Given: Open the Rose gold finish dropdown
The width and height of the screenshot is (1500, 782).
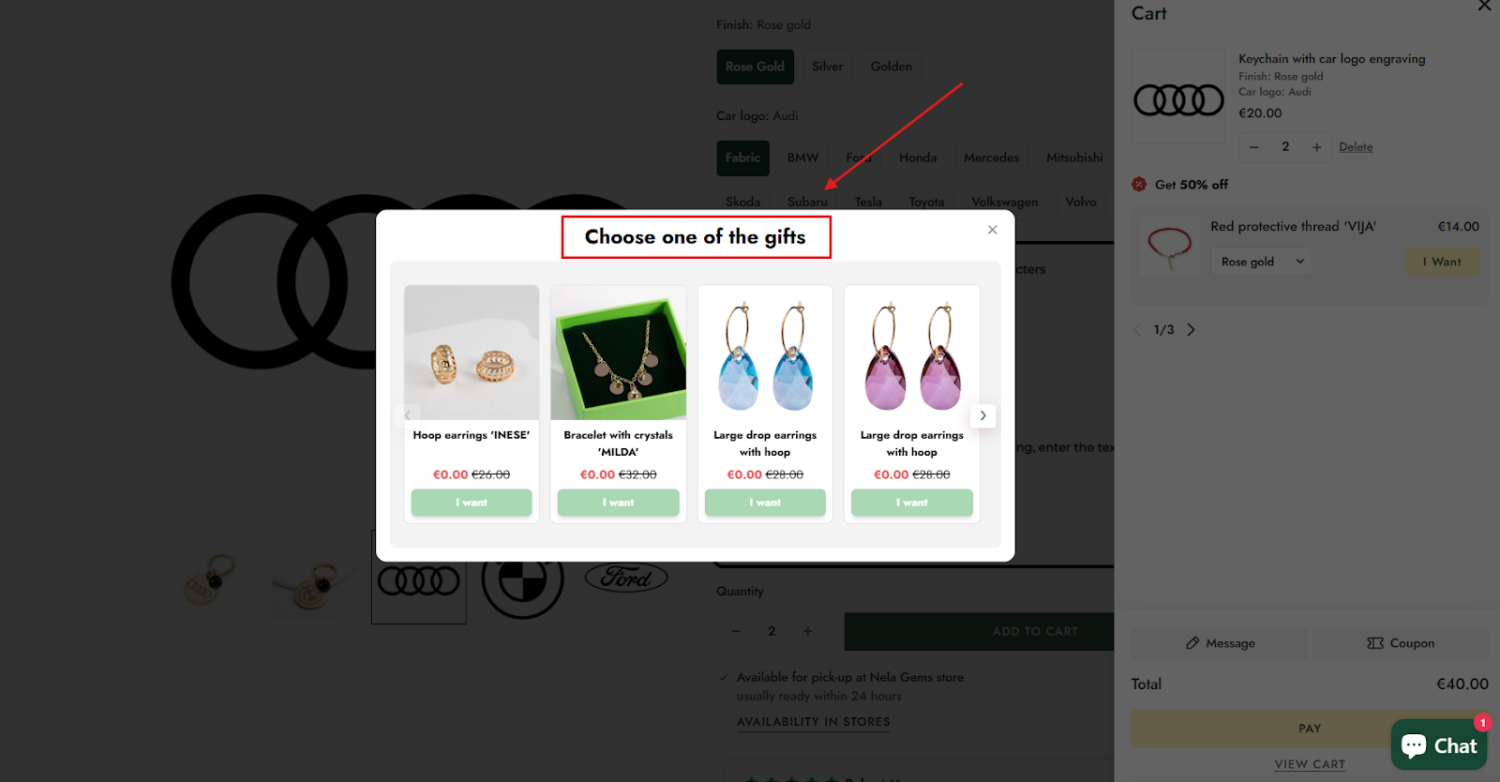Looking at the screenshot, I should point(1262,262).
